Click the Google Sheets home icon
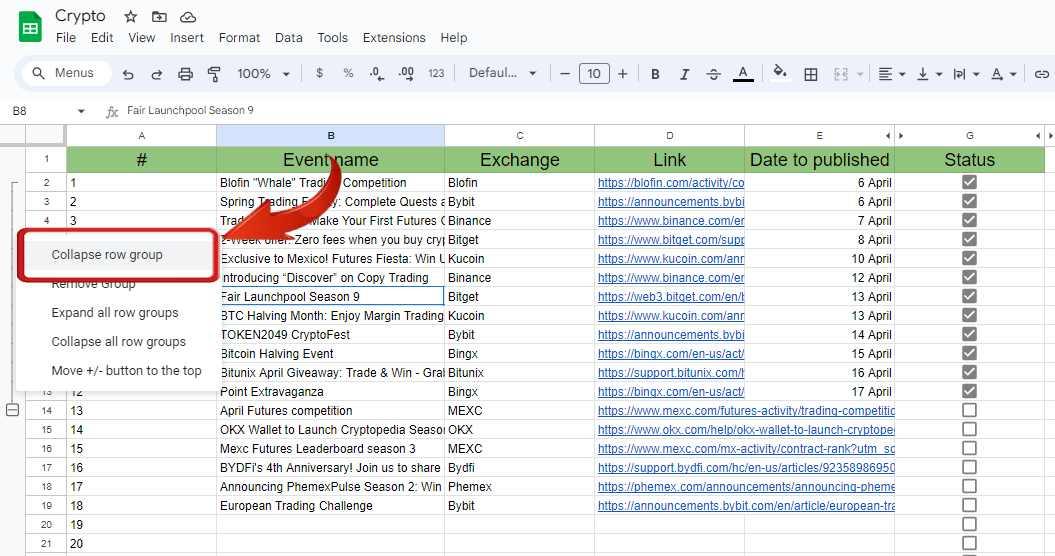The height and width of the screenshot is (556, 1055). click(30, 28)
